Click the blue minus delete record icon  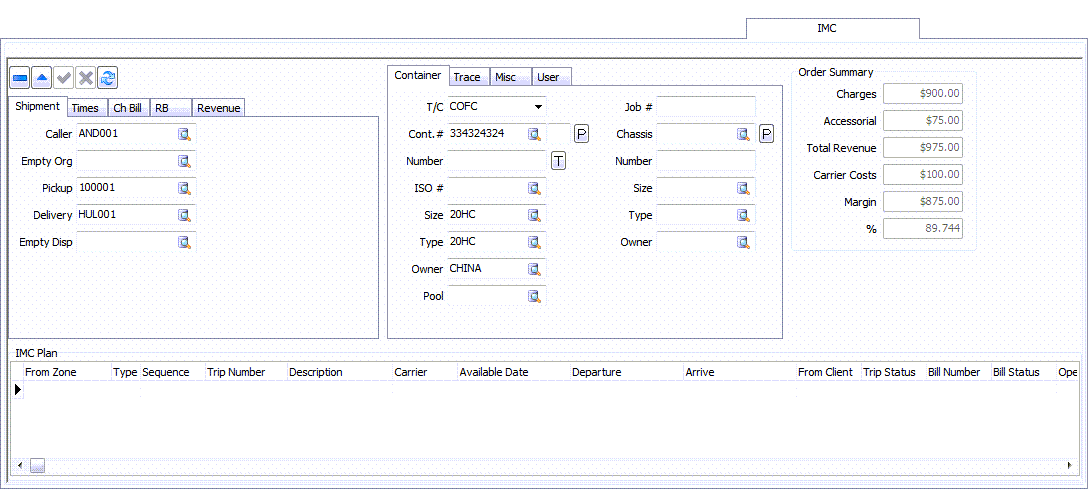(x=20, y=78)
